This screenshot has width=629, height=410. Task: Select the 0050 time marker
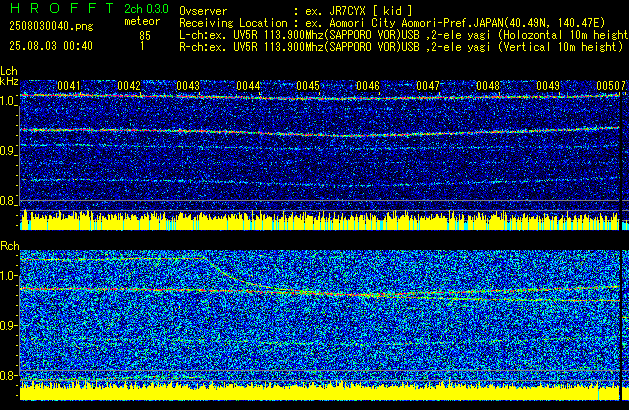pos(608,86)
